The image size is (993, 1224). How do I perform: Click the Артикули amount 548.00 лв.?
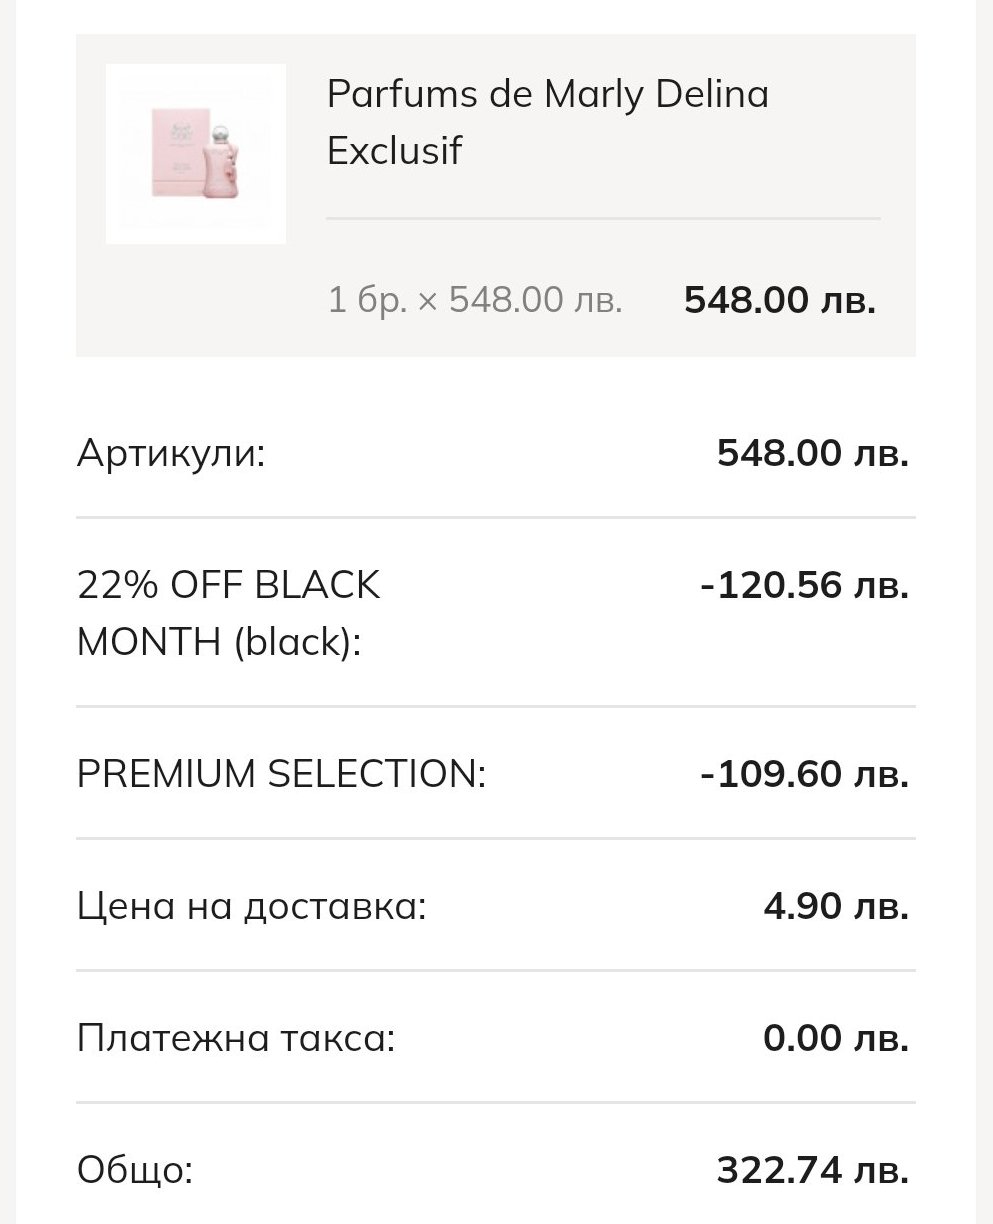(x=812, y=454)
